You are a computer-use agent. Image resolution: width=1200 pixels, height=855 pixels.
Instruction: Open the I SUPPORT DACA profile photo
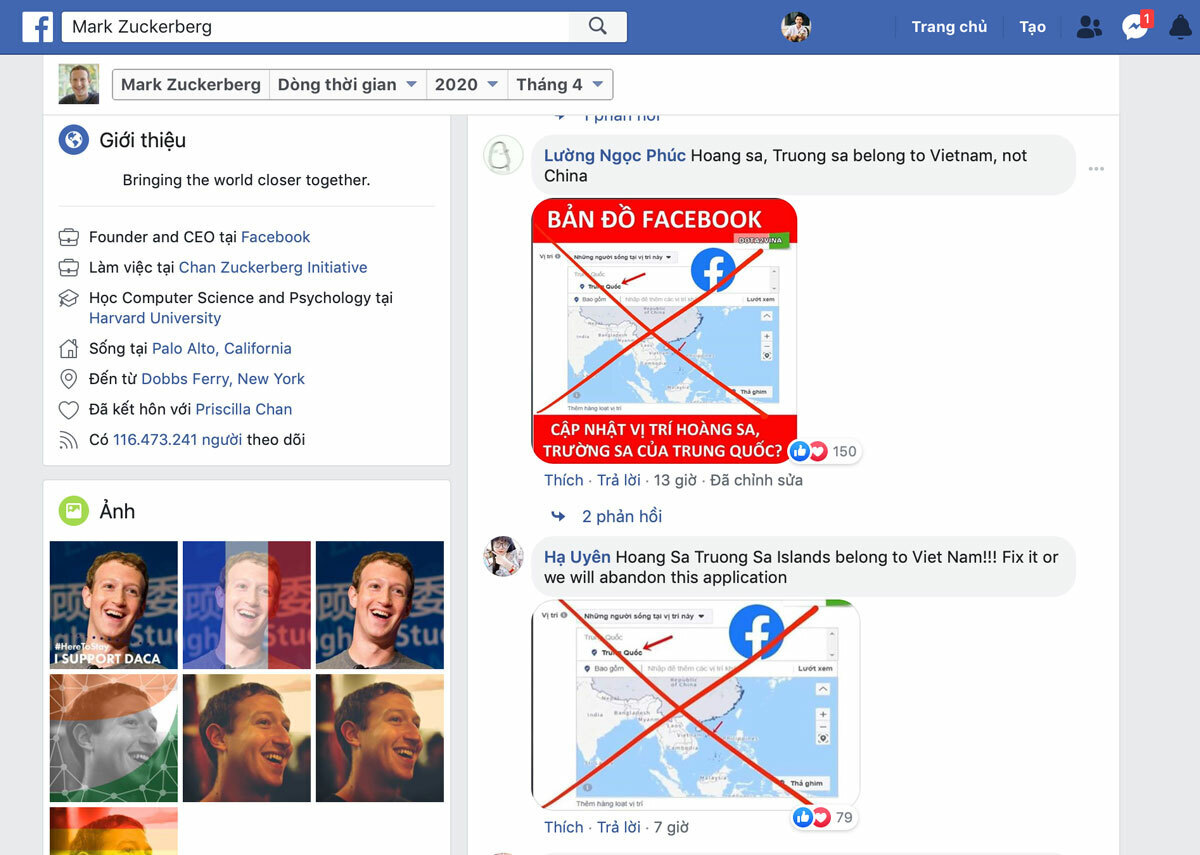[114, 605]
